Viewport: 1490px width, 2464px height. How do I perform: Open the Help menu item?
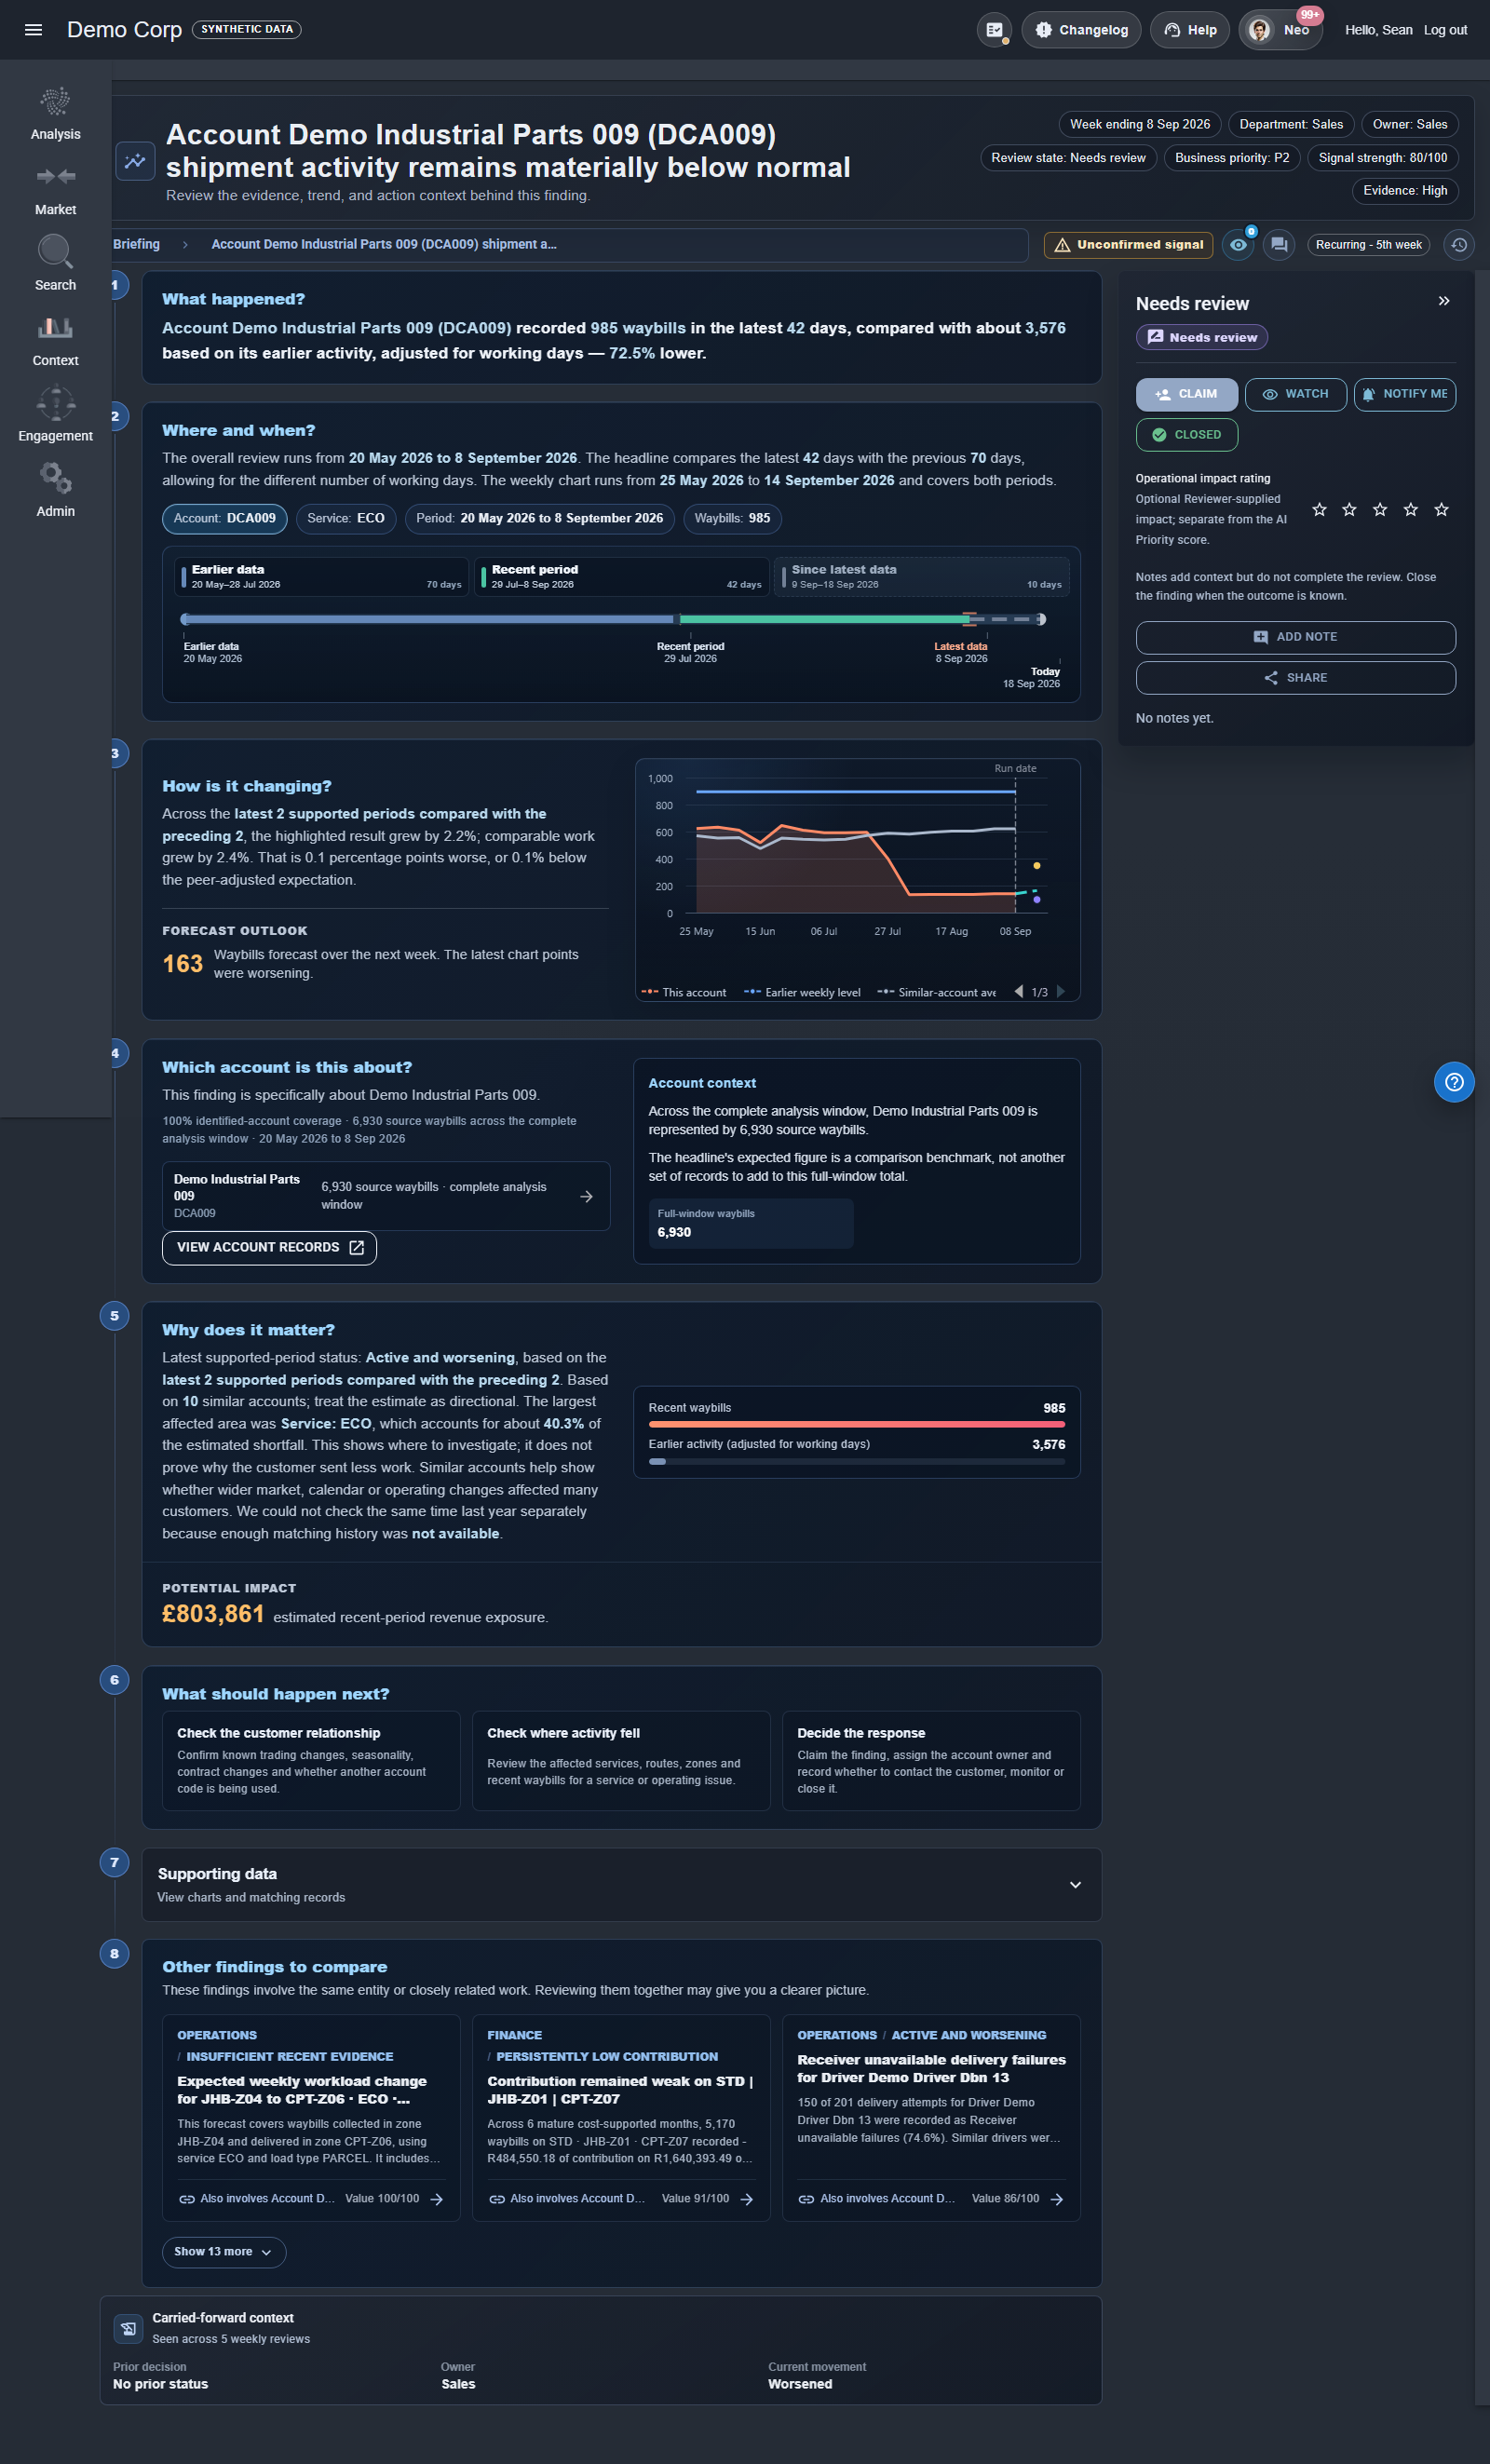point(1190,30)
